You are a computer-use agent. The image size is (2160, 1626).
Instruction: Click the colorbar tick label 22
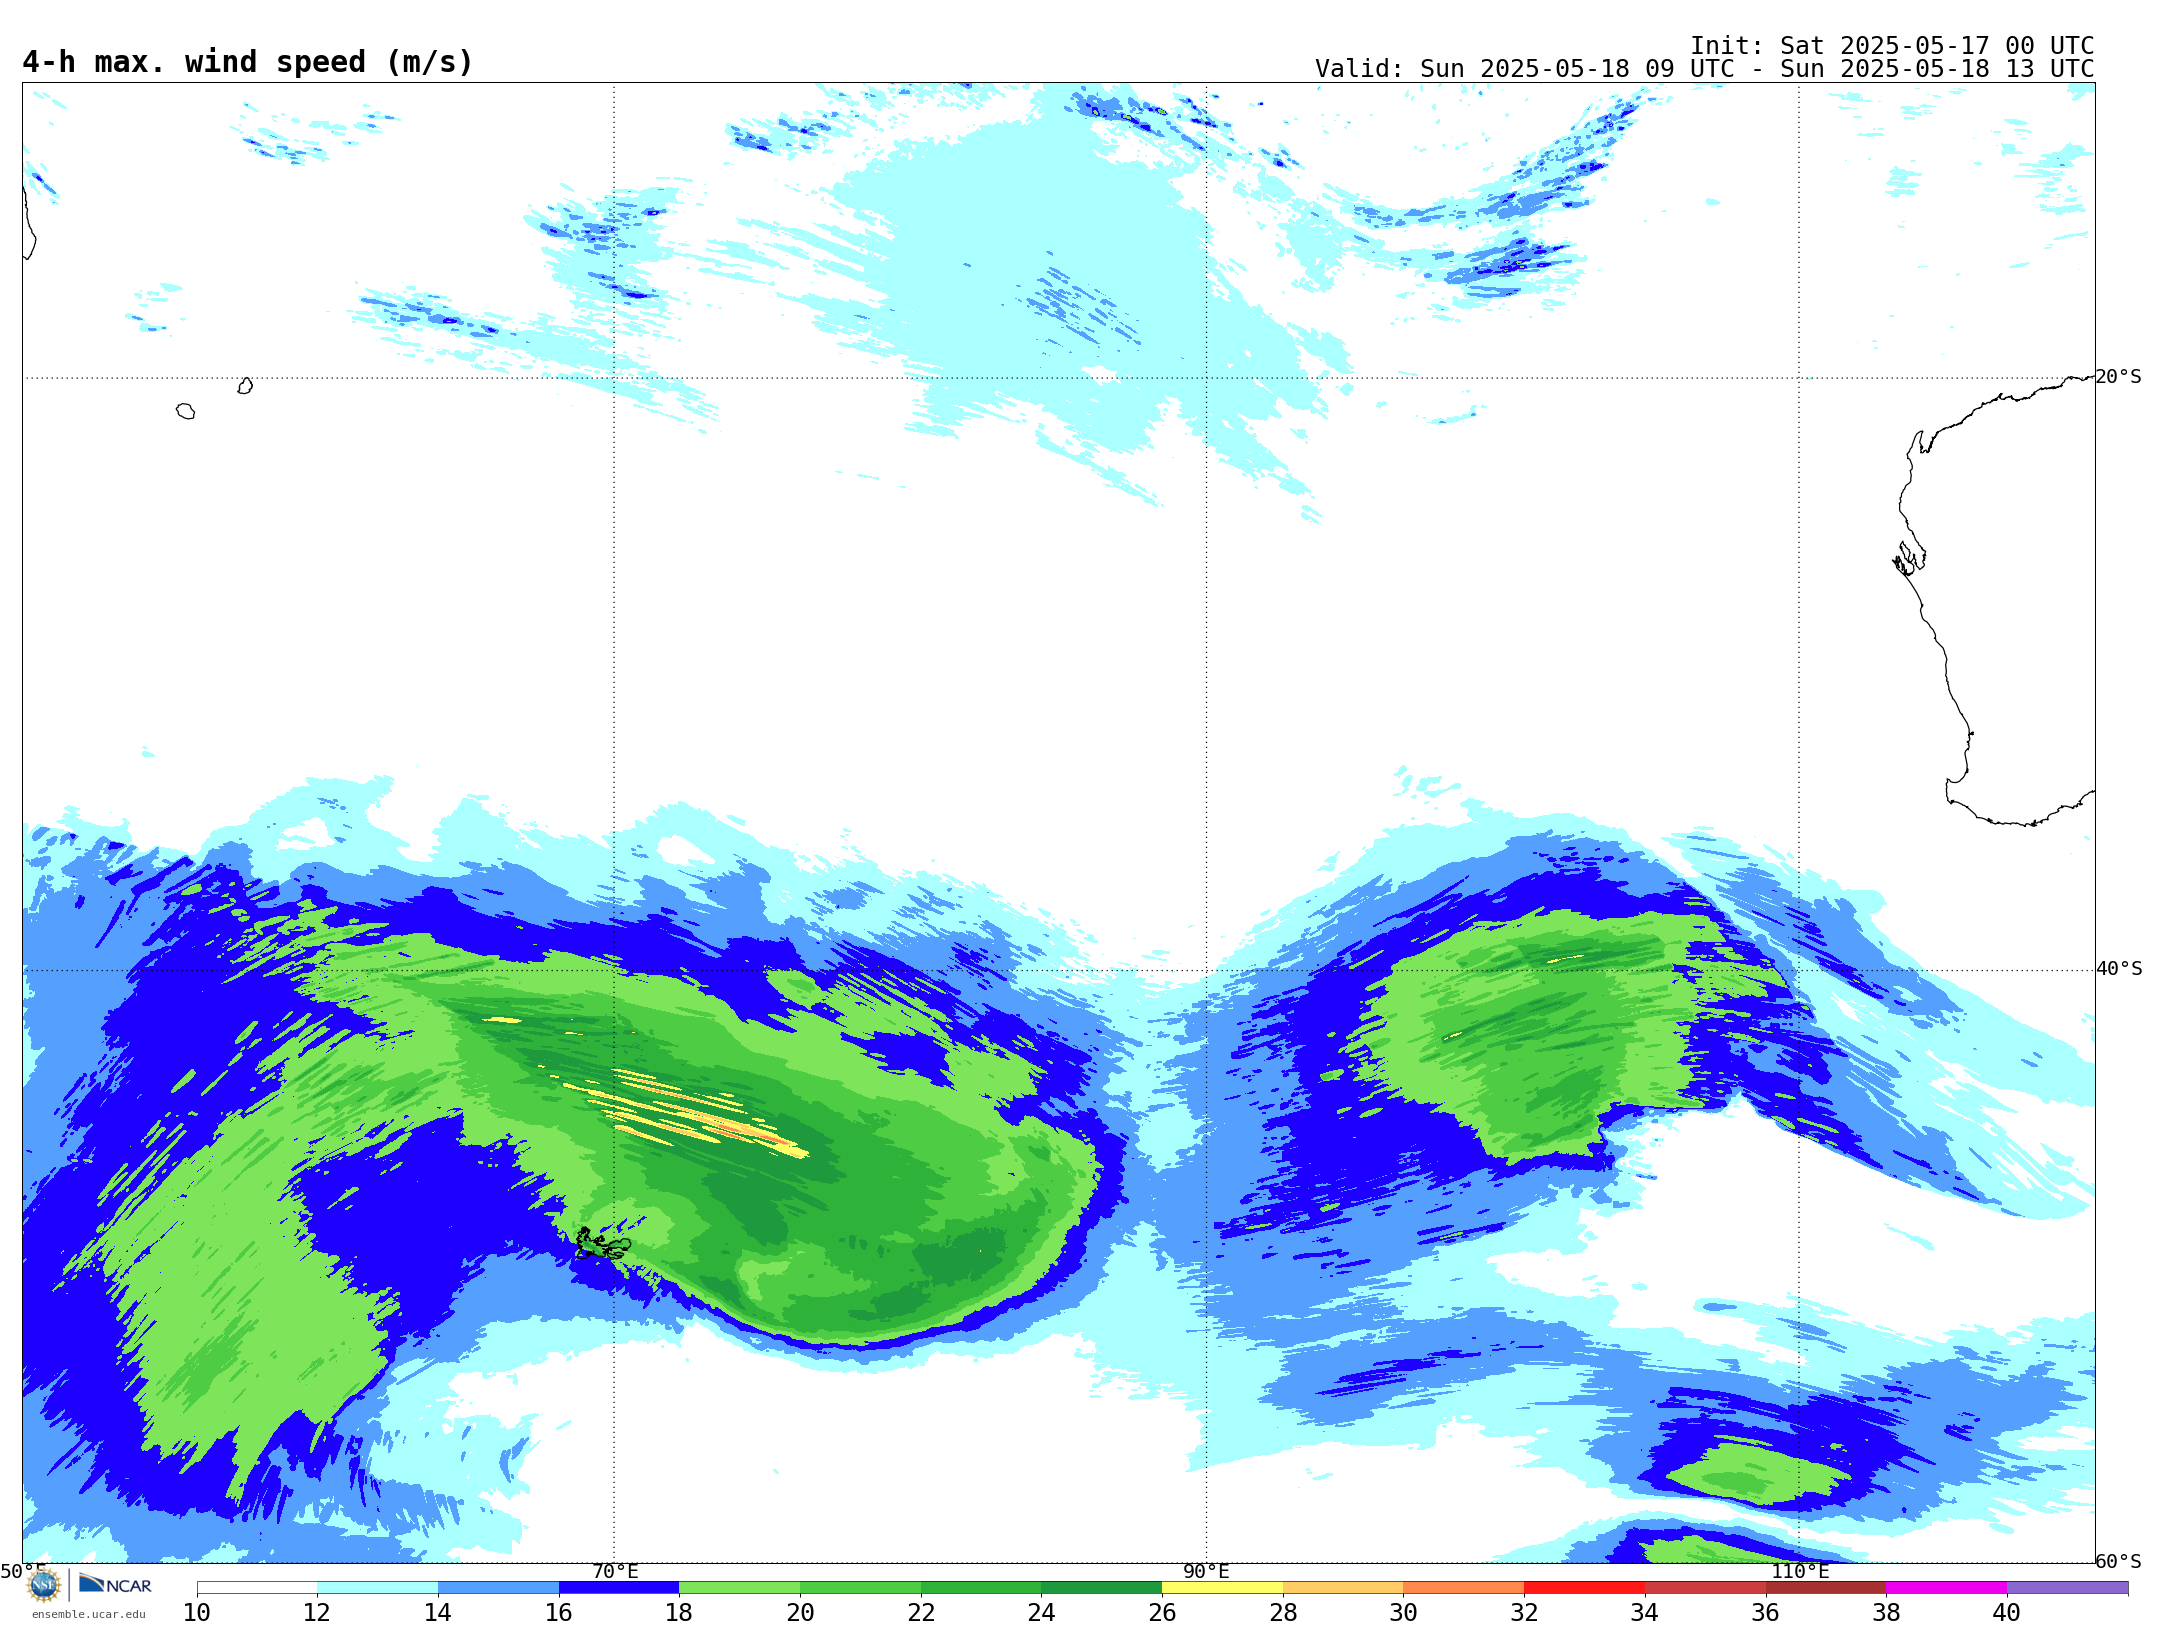(921, 1612)
